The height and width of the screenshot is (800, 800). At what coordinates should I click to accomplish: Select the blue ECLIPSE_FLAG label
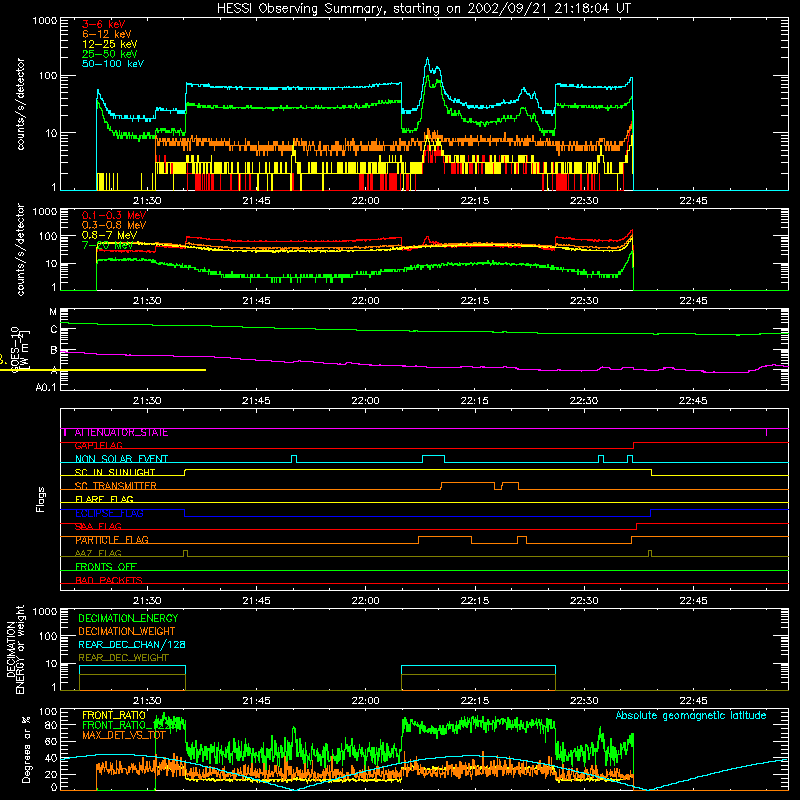point(109,513)
